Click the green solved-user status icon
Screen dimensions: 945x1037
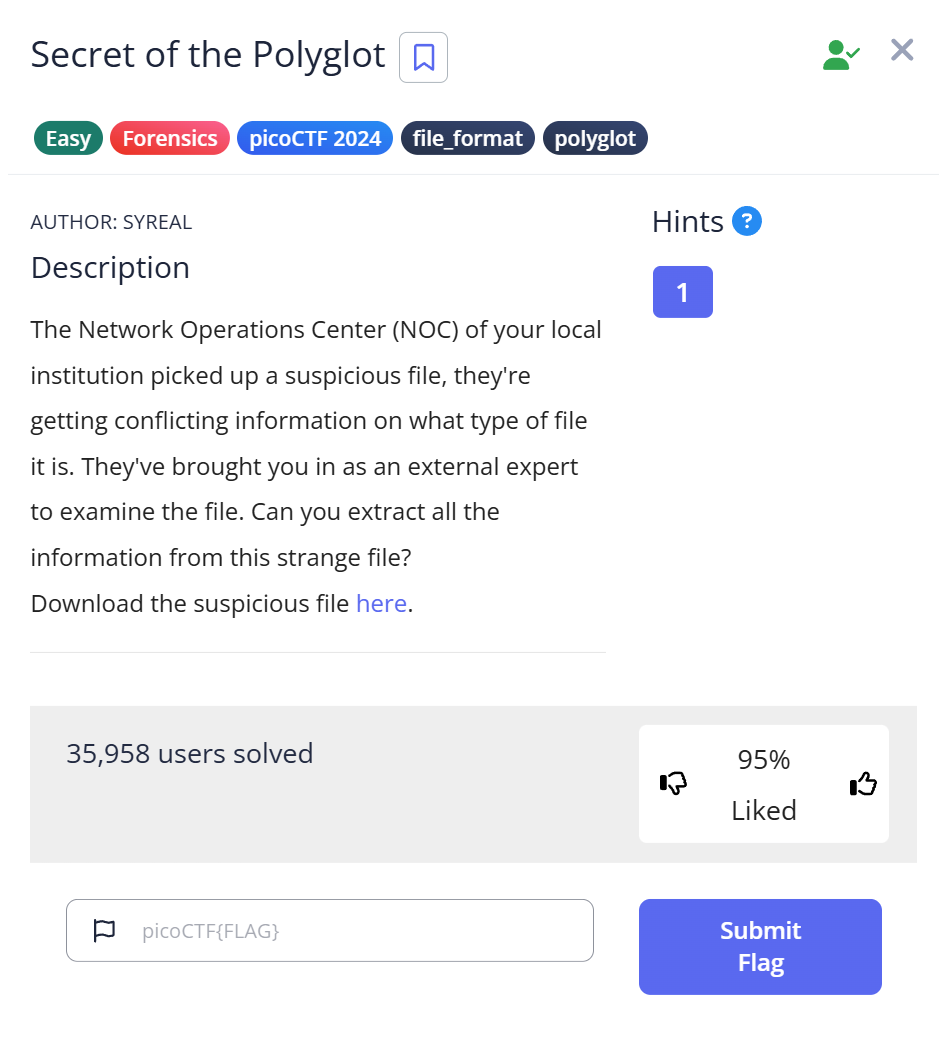tap(840, 54)
